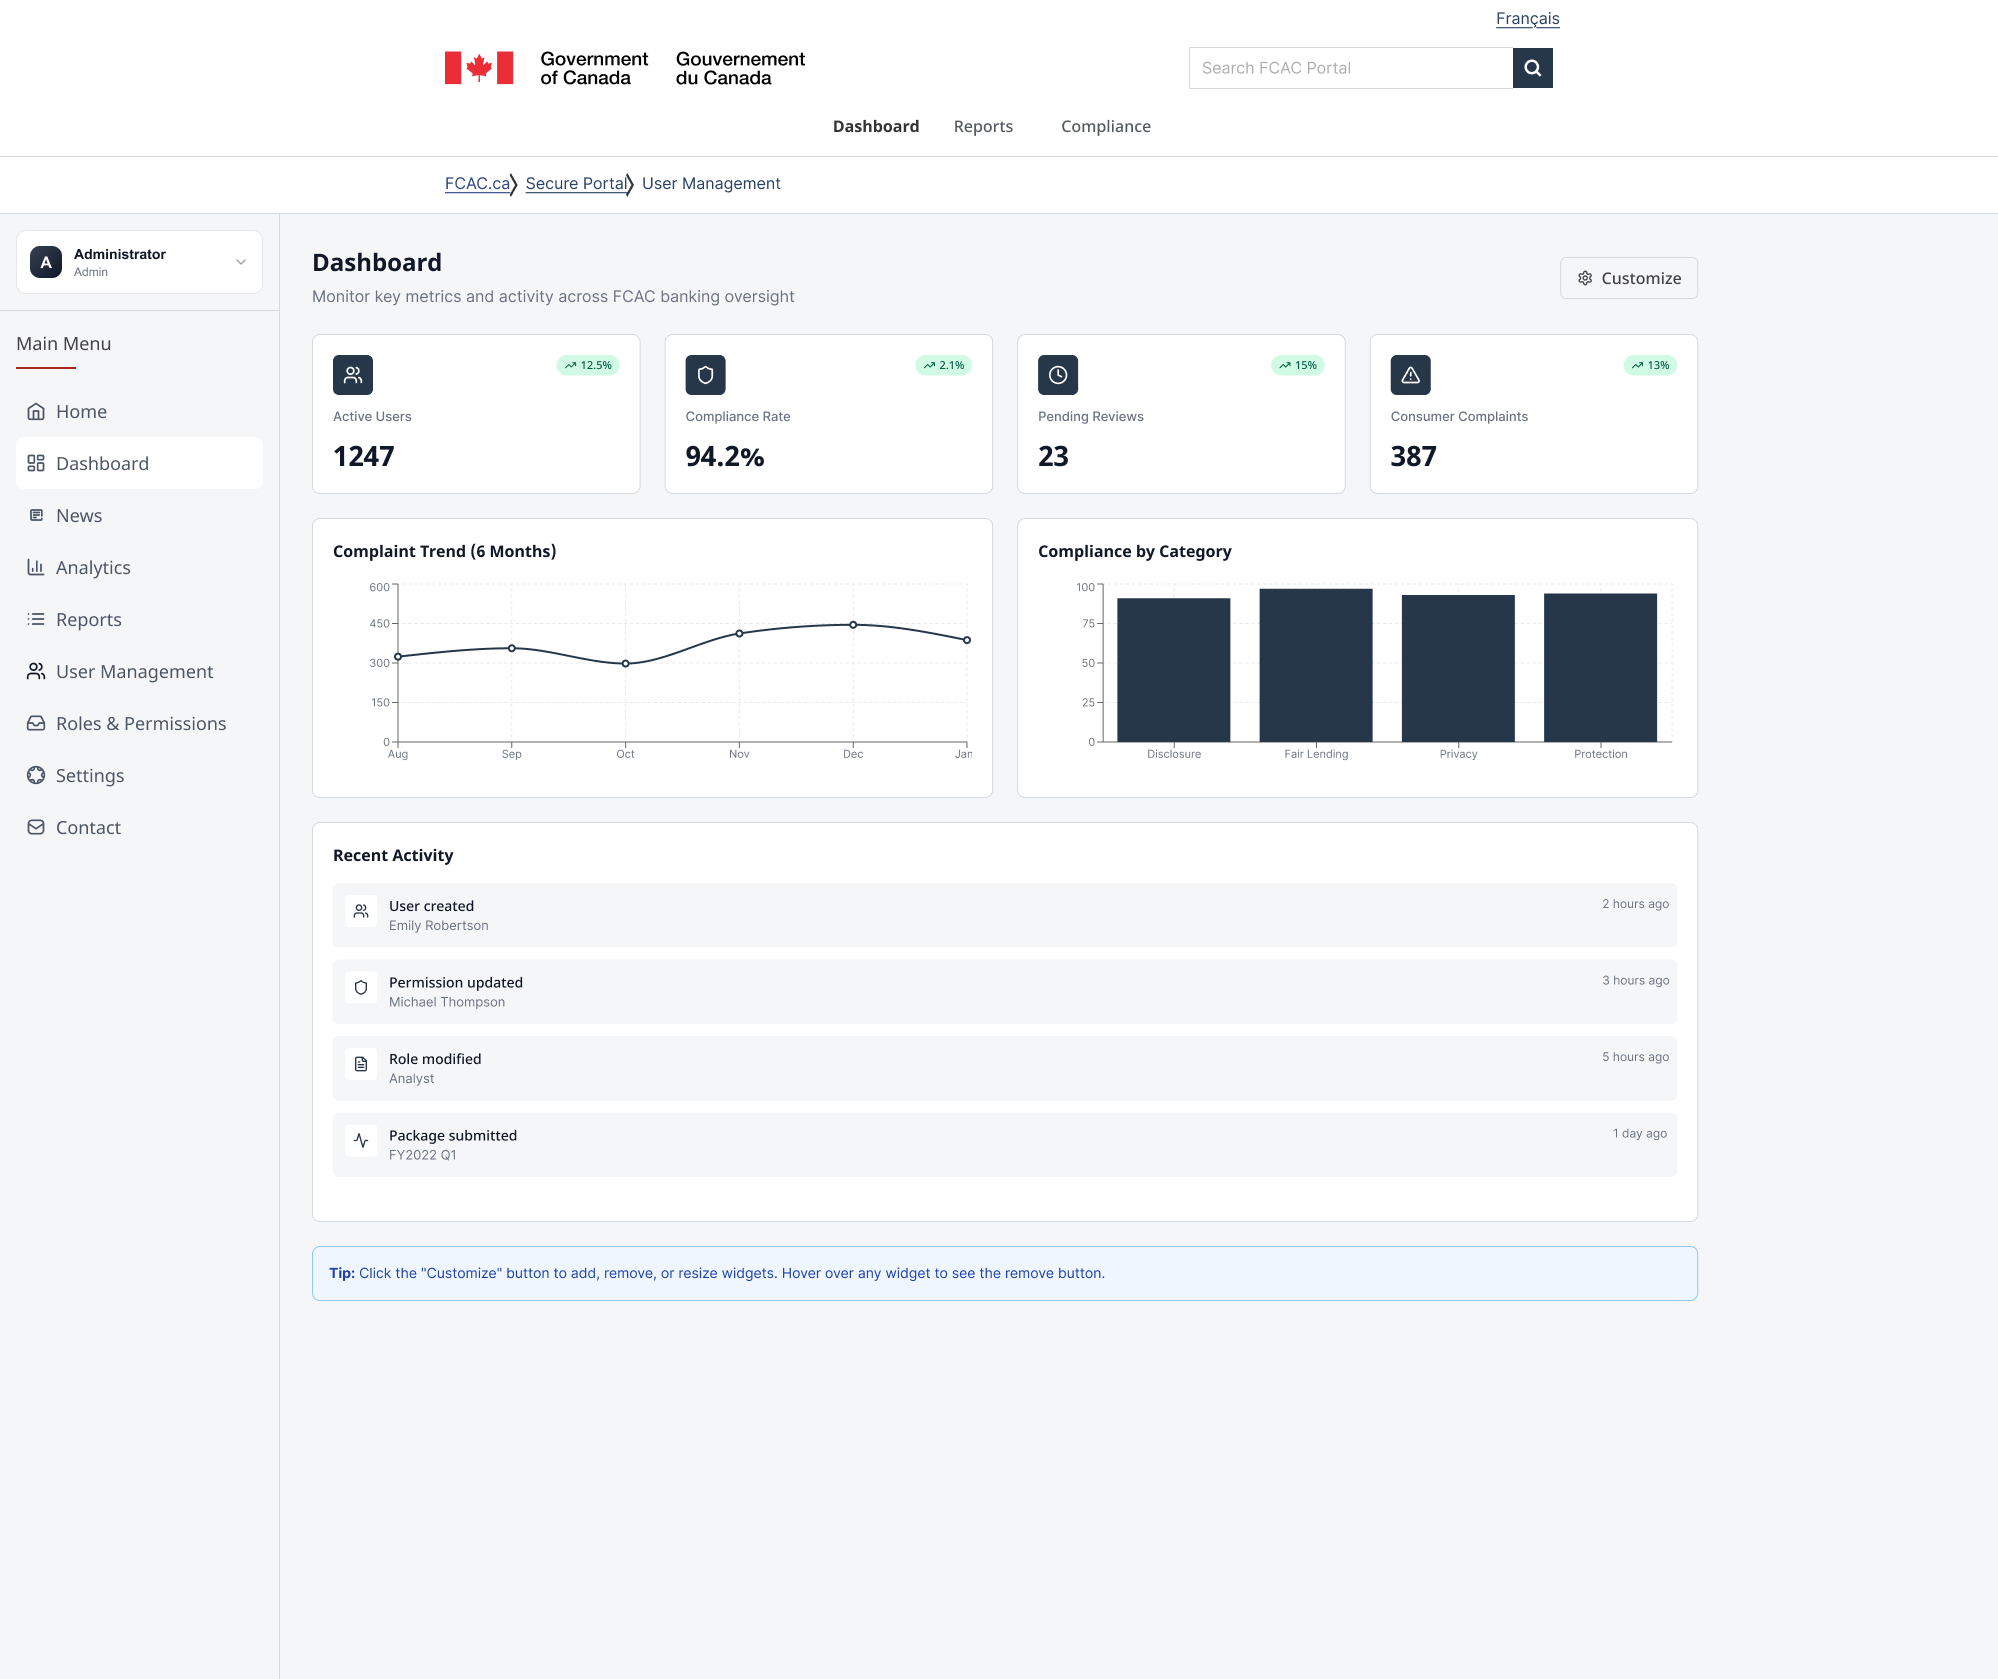Viewport: 1998px width, 1679px height.
Task: Click the 12.5% trend badge on Active Users
Action: point(588,365)
